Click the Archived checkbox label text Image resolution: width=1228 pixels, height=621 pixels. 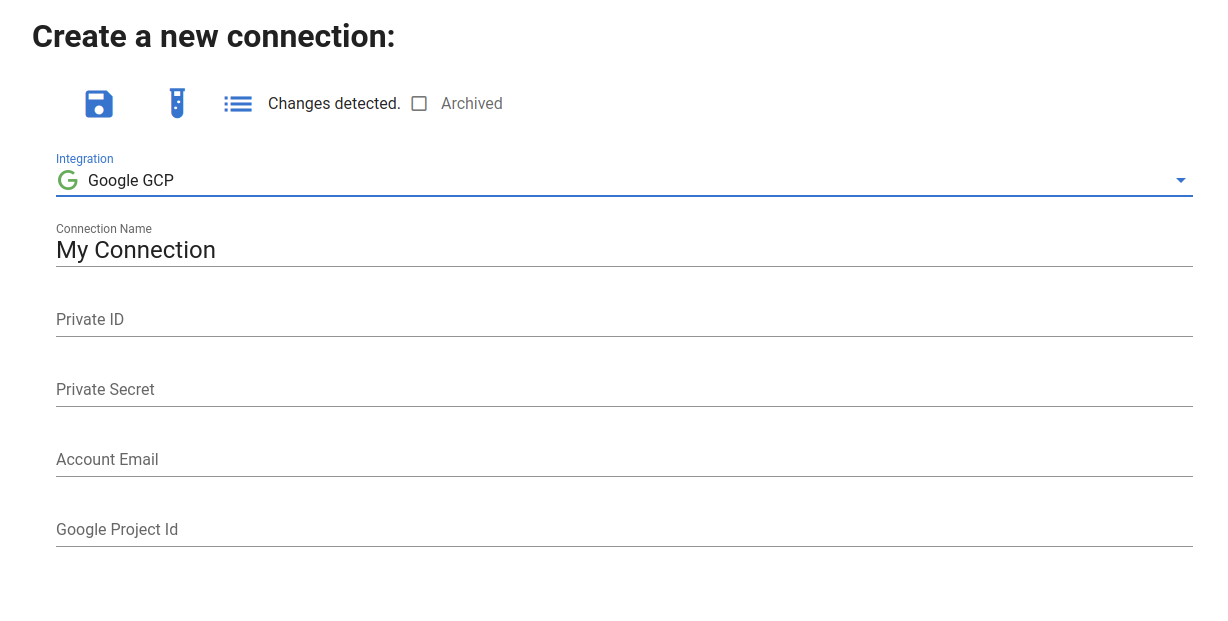click(471, 104)
